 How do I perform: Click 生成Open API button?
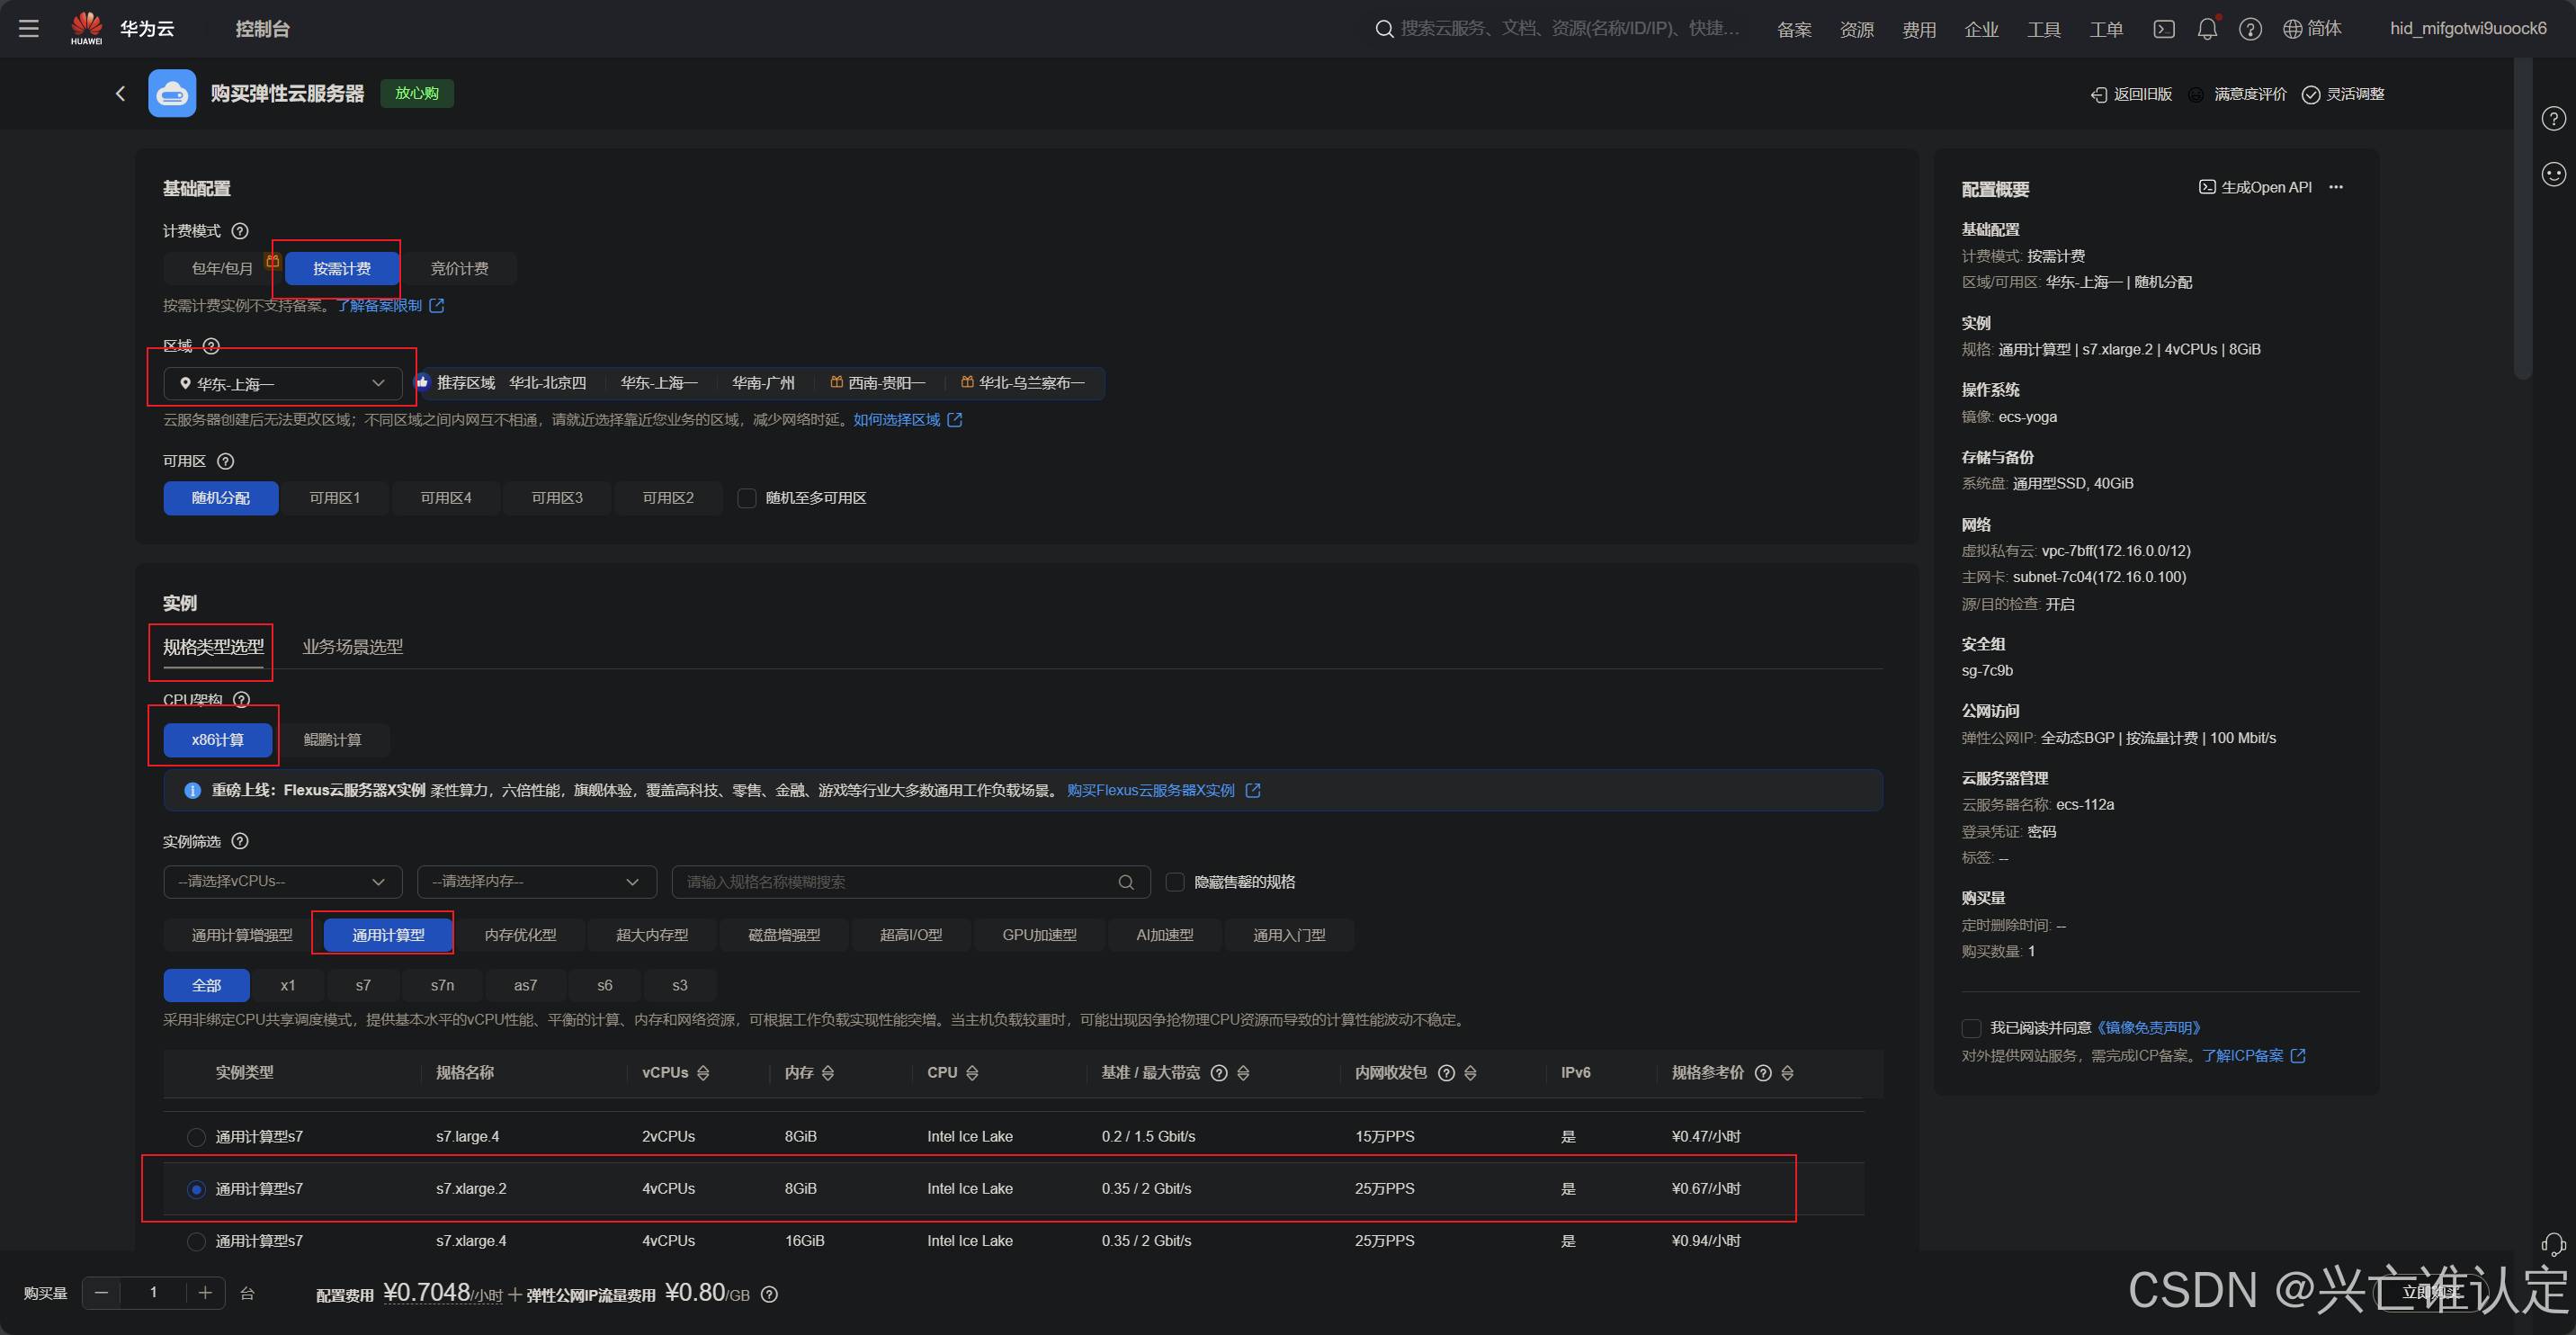2255,187
